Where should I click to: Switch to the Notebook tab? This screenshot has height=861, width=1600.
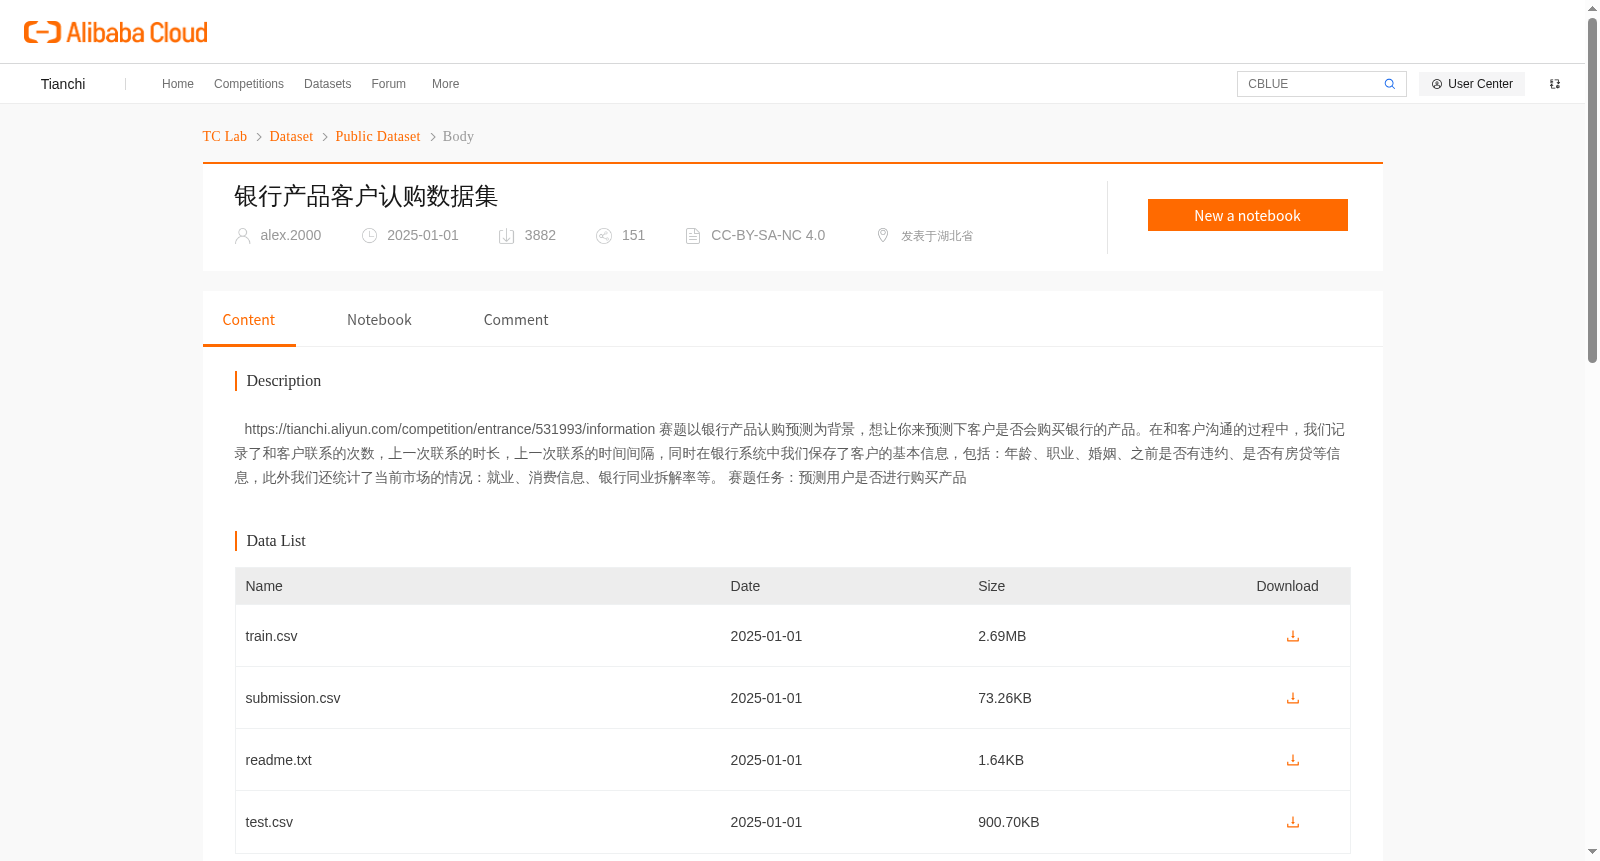coord(379,320)
